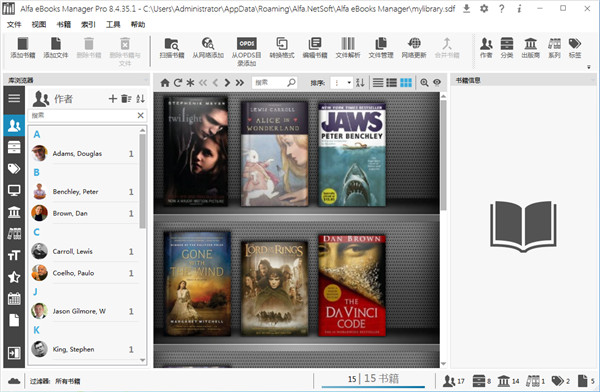Open the 帮助 menu
Viewport: 600px width, 392px height.
pos(138,24)
